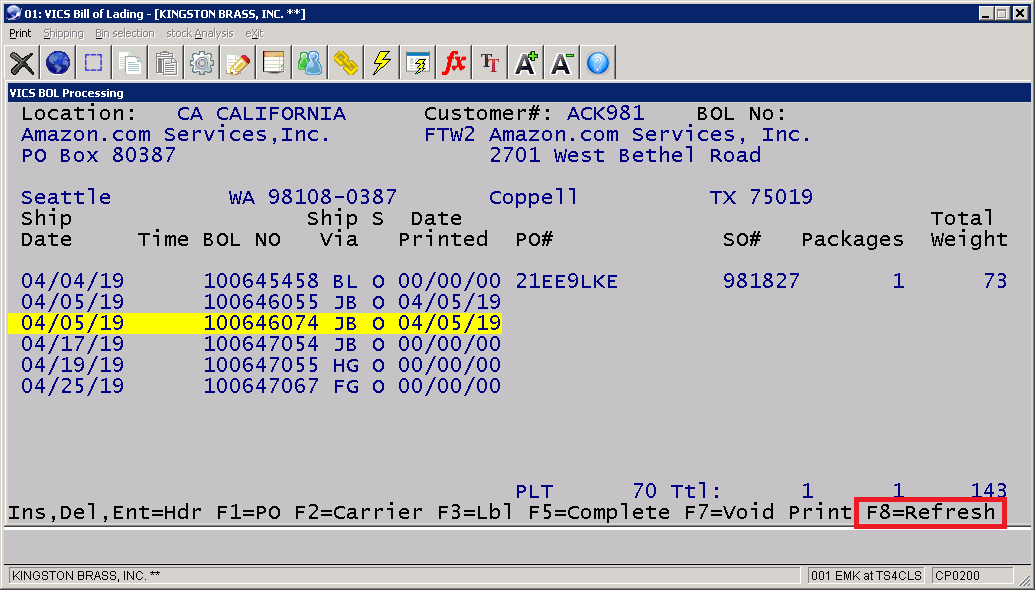
Task: Click the yellow chain link toolbar icon
Action: tap(345, 63)
